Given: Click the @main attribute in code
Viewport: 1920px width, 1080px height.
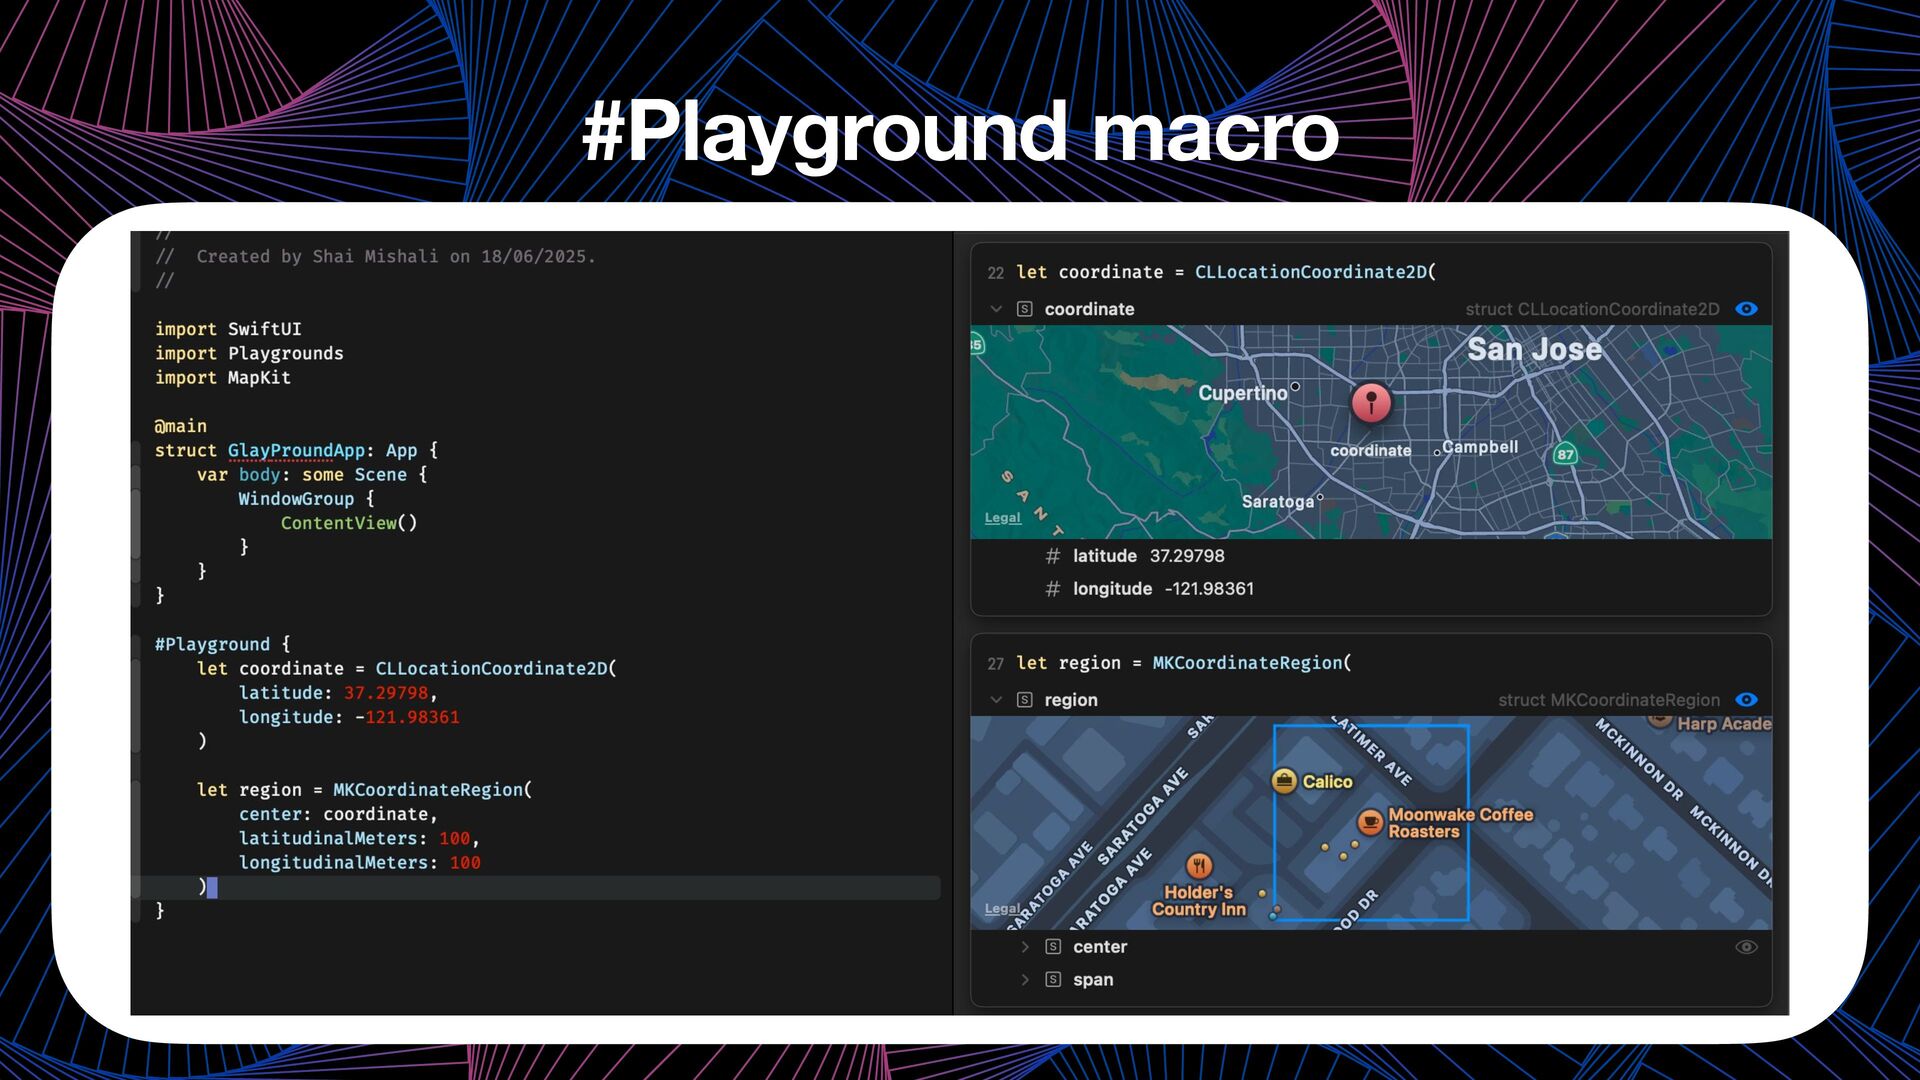Looking at the screenshot, I should (x=181, y=426).
